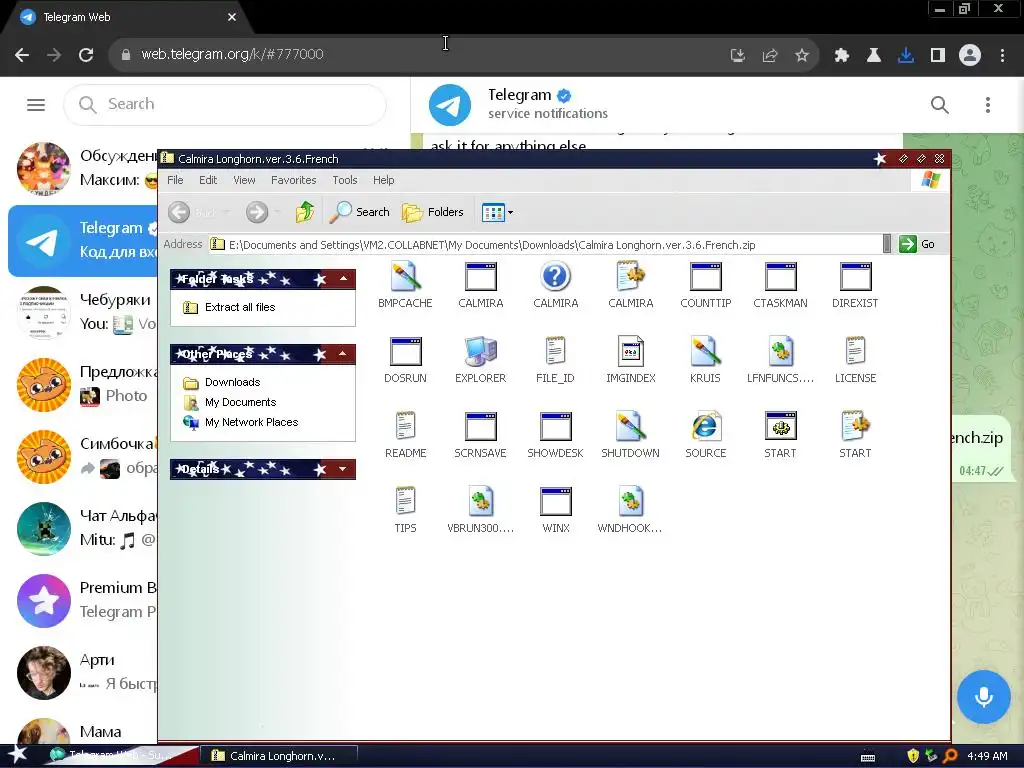1024x768 pixels.
Task: Click Chrome's back arrow
Action: coord(22,55)
